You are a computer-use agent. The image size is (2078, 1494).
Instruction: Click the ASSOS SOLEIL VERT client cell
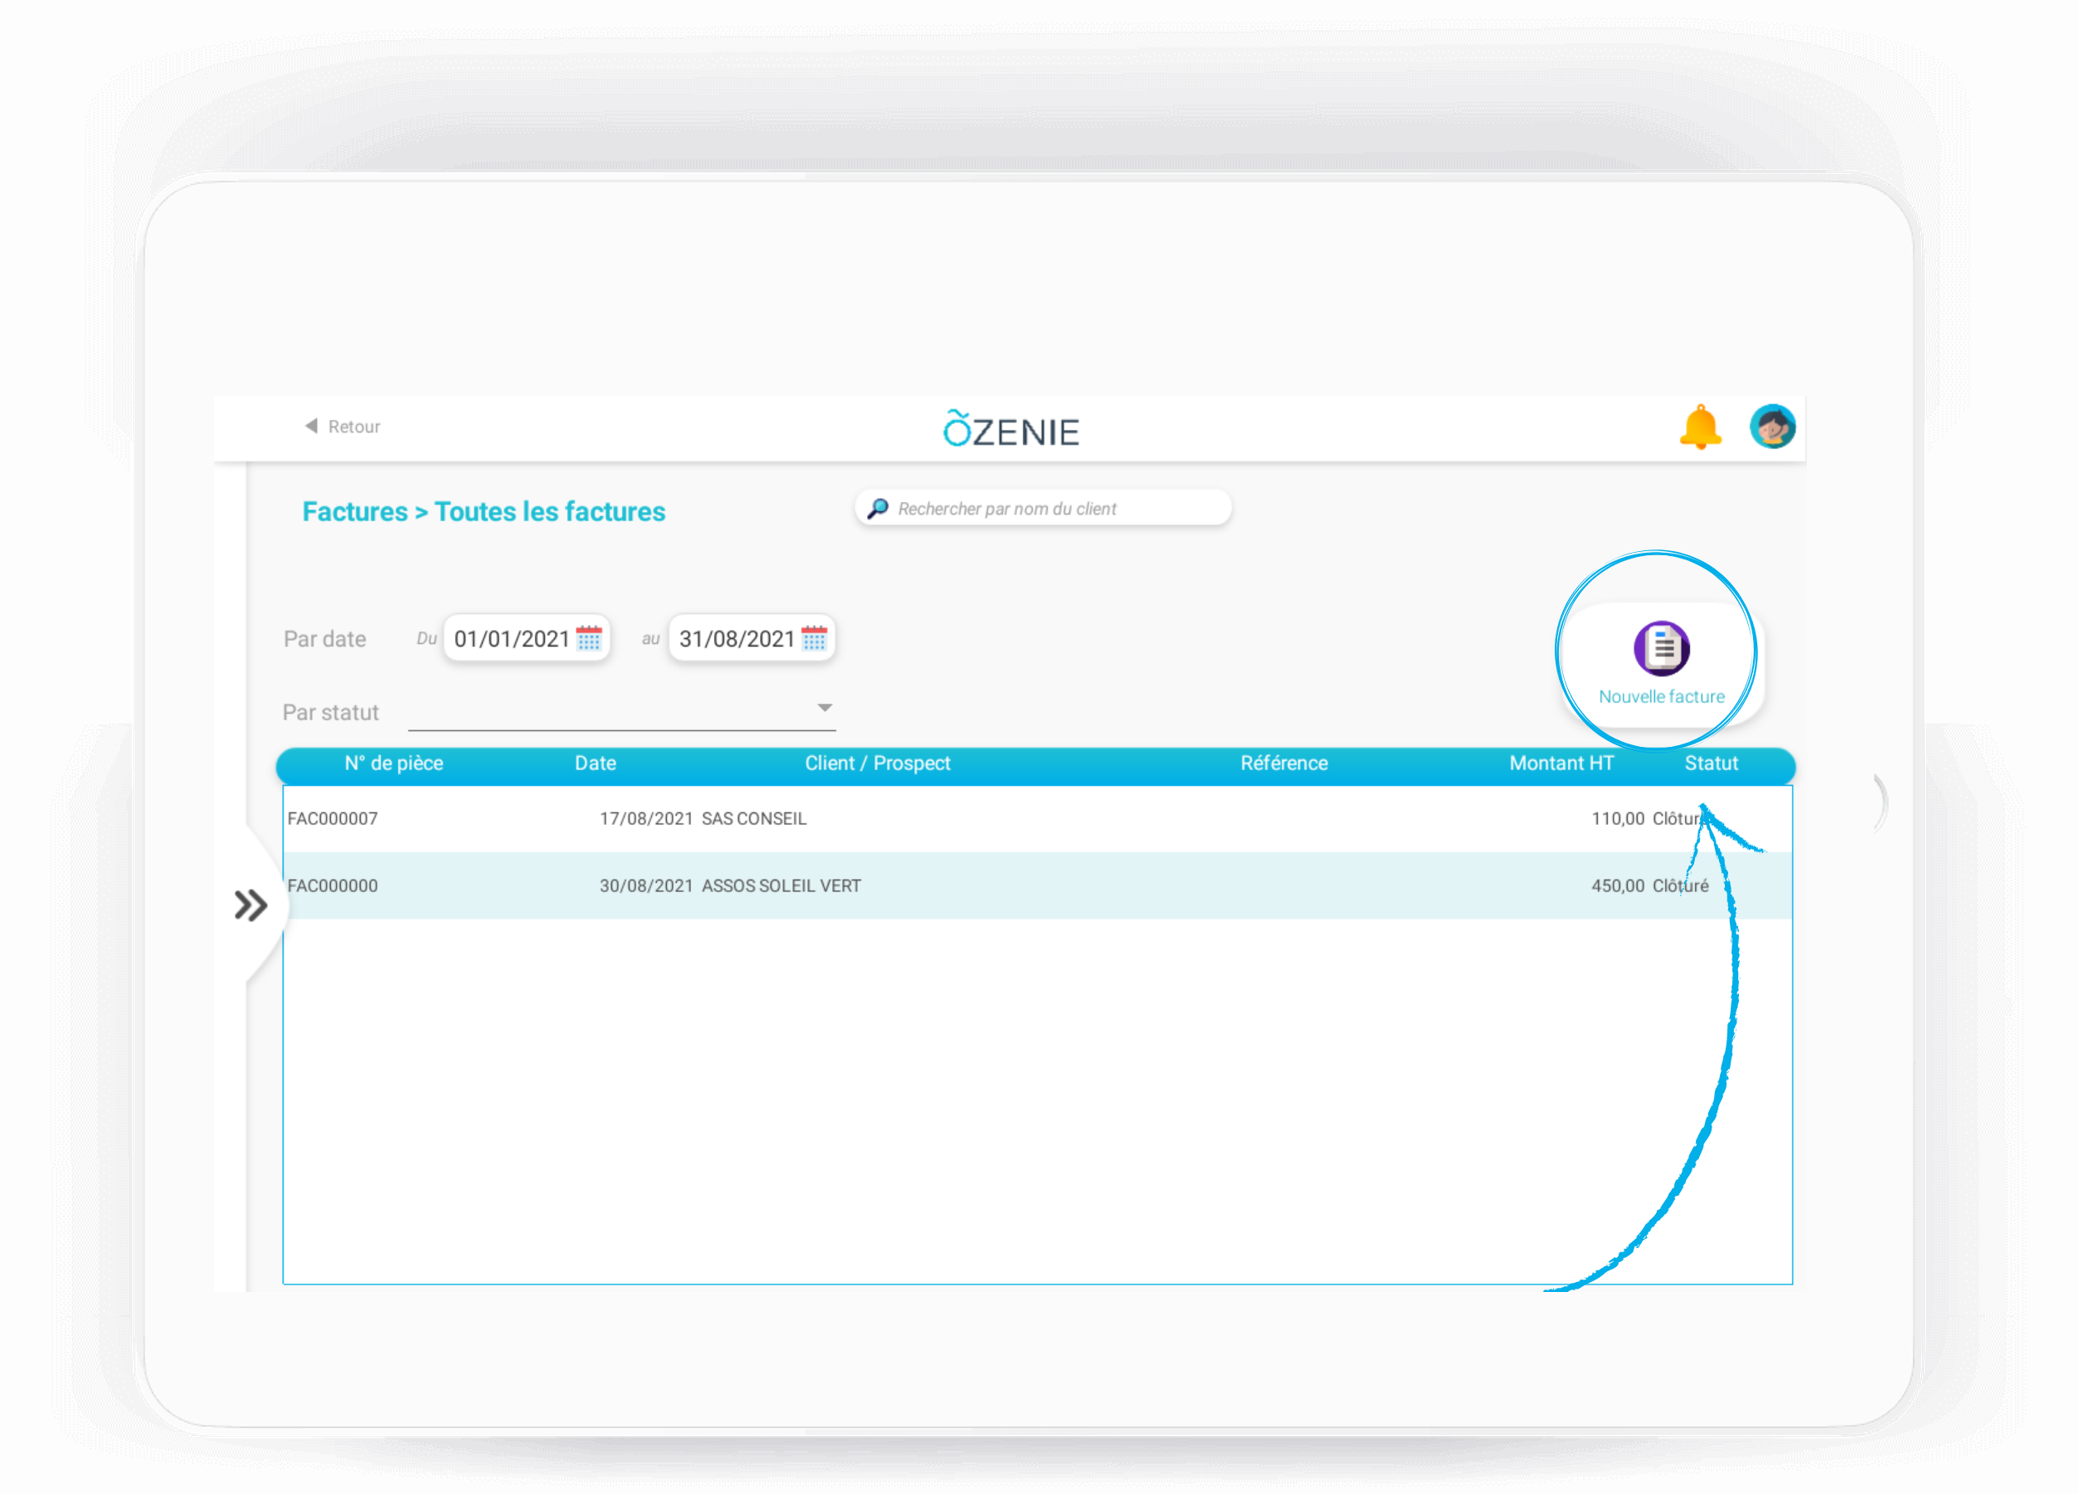point(781,885)
